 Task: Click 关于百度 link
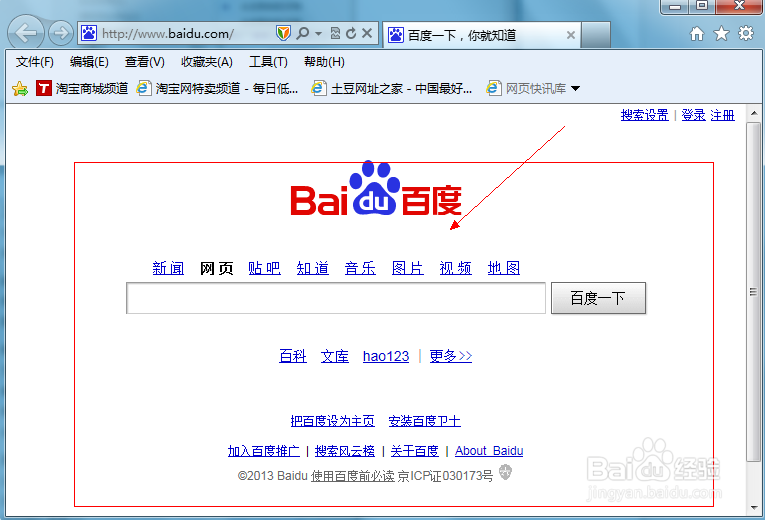tap(415, 451)
